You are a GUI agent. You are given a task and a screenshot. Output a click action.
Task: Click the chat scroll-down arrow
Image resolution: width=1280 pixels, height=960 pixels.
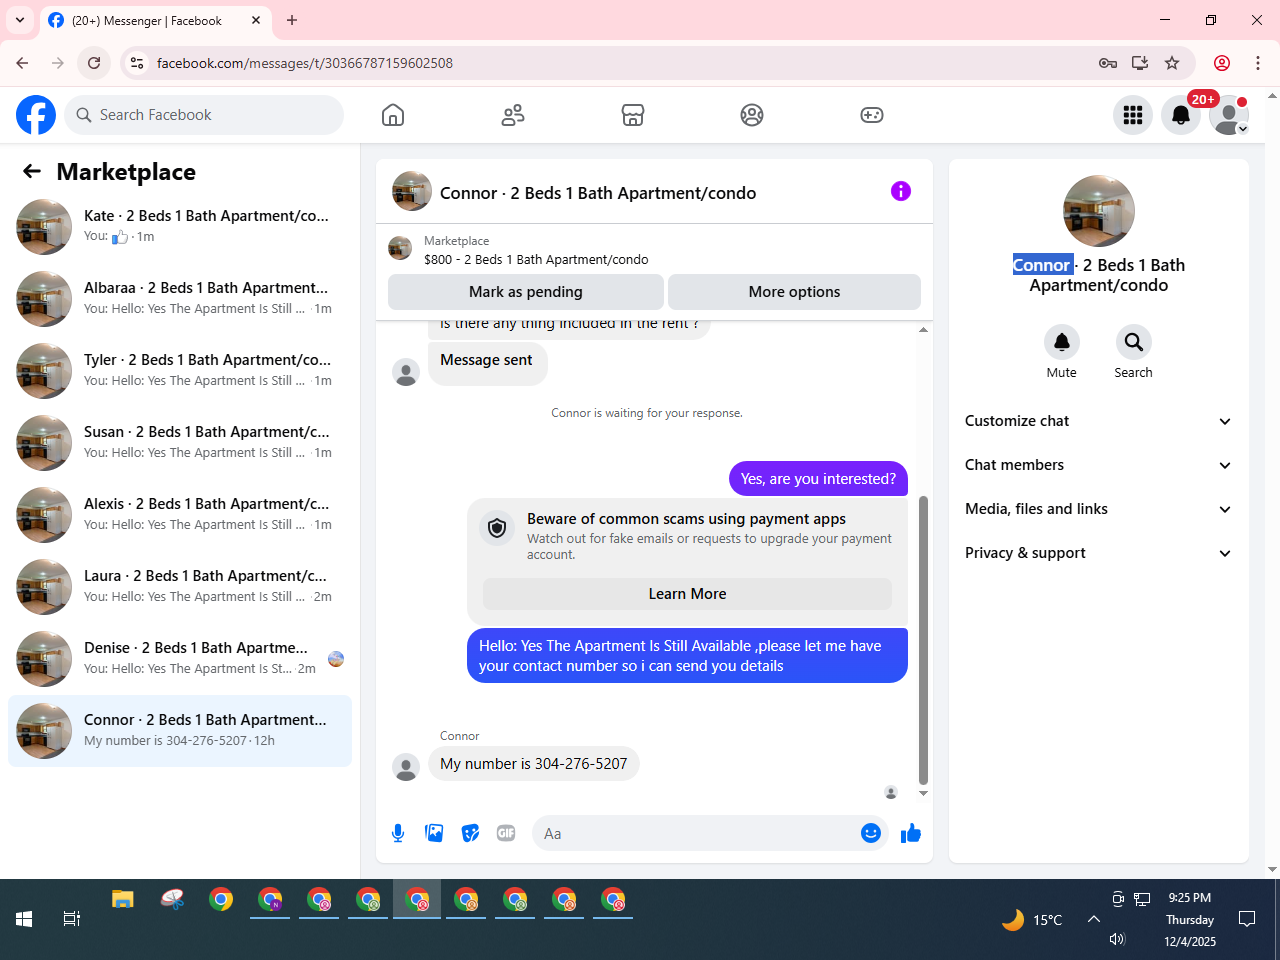[923, 793]
